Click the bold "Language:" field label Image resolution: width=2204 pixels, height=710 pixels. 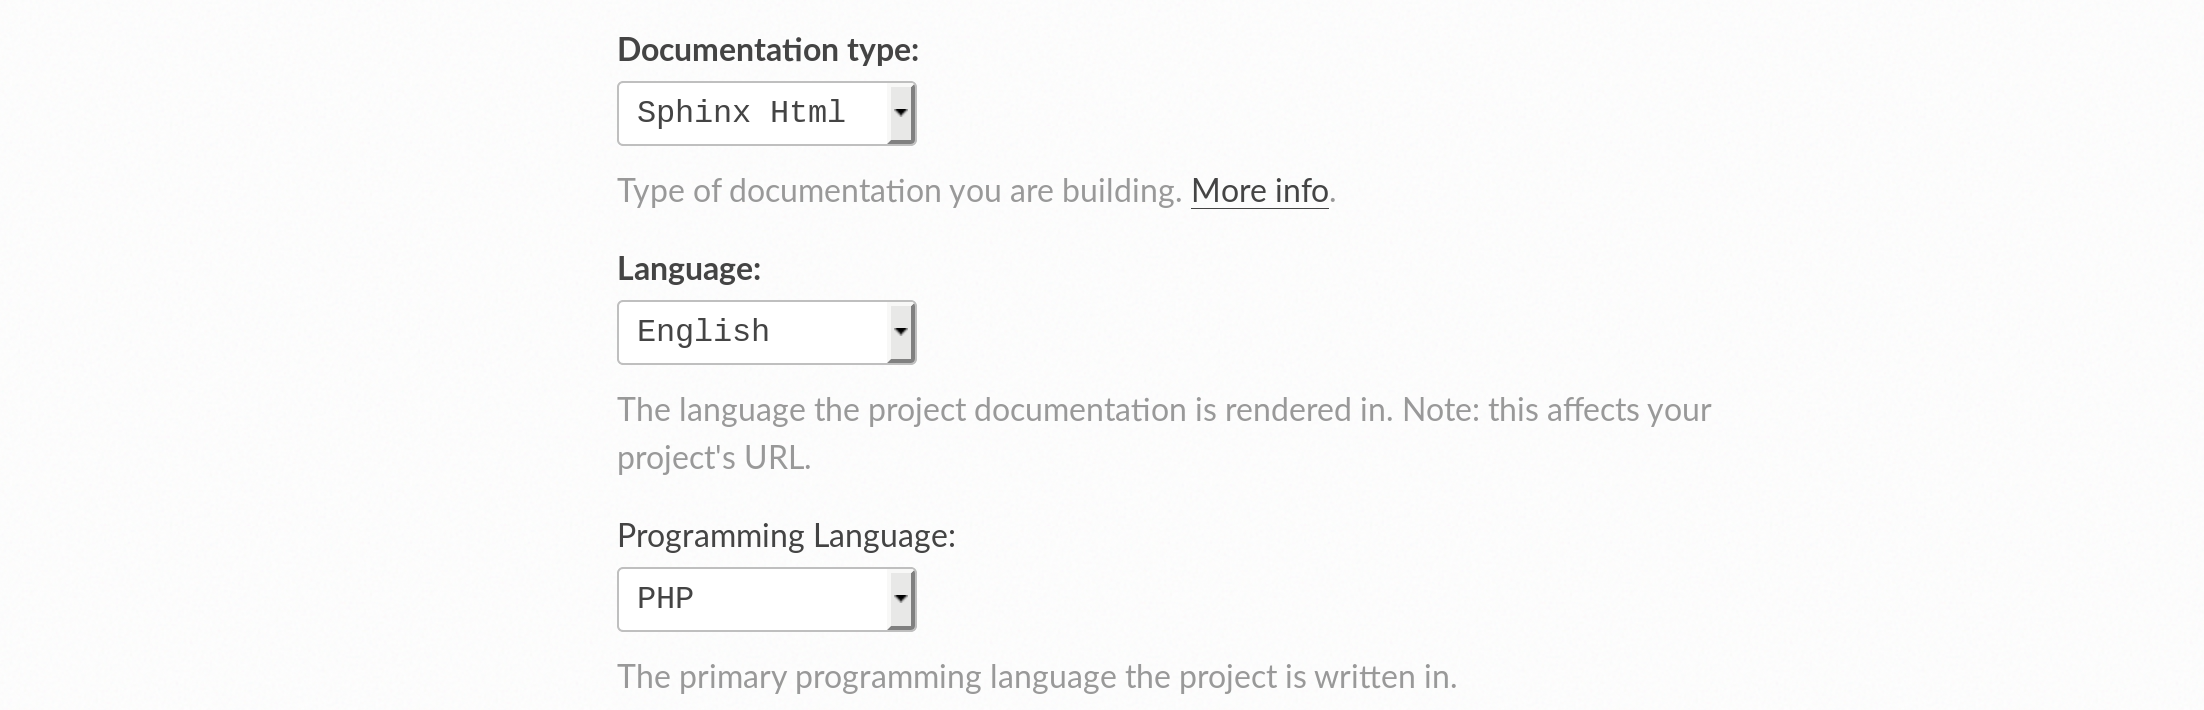pos(689,269)
